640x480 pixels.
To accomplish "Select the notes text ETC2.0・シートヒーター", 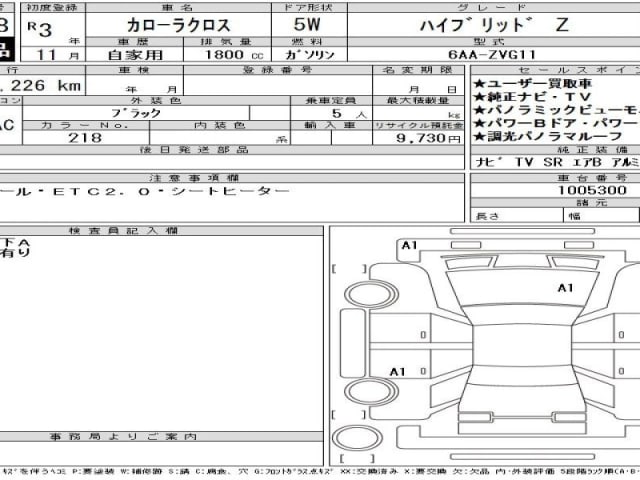I will (171, 191).
